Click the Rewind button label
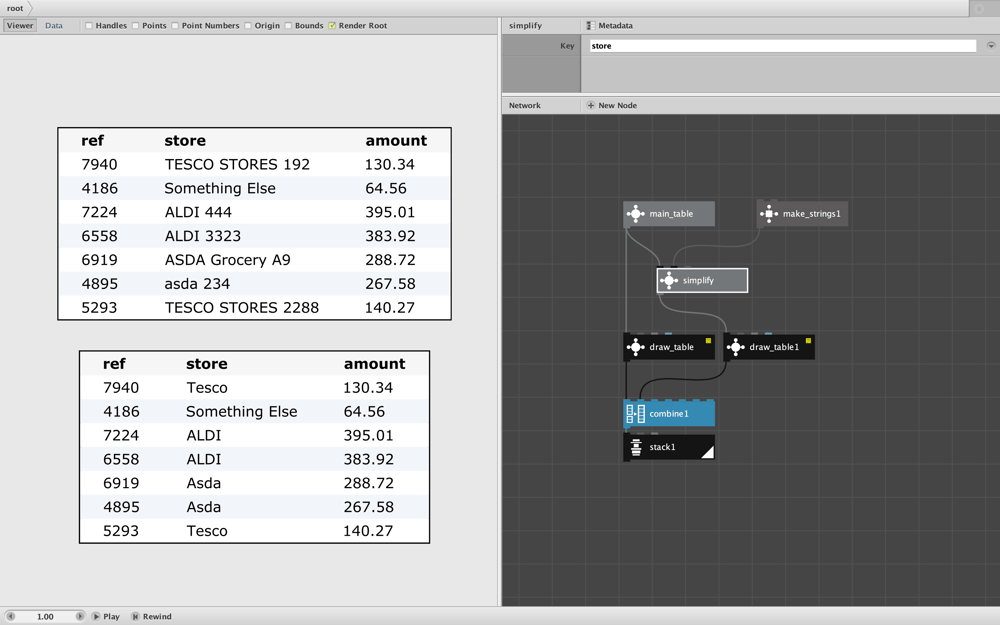 pos(157,616)
